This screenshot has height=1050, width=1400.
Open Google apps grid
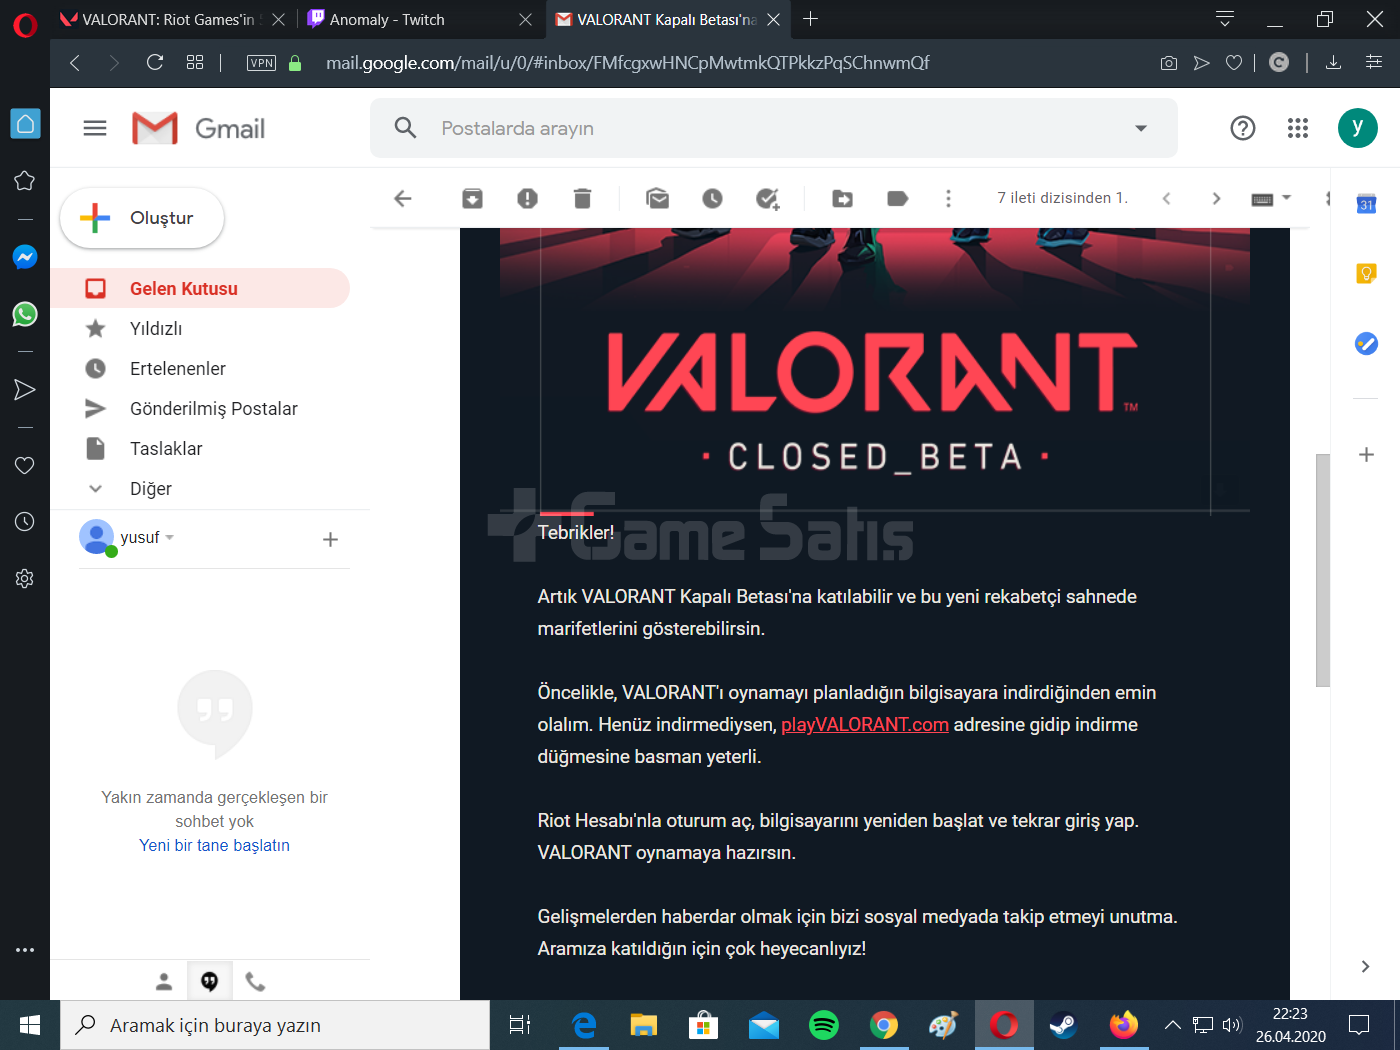point(1298,128)
